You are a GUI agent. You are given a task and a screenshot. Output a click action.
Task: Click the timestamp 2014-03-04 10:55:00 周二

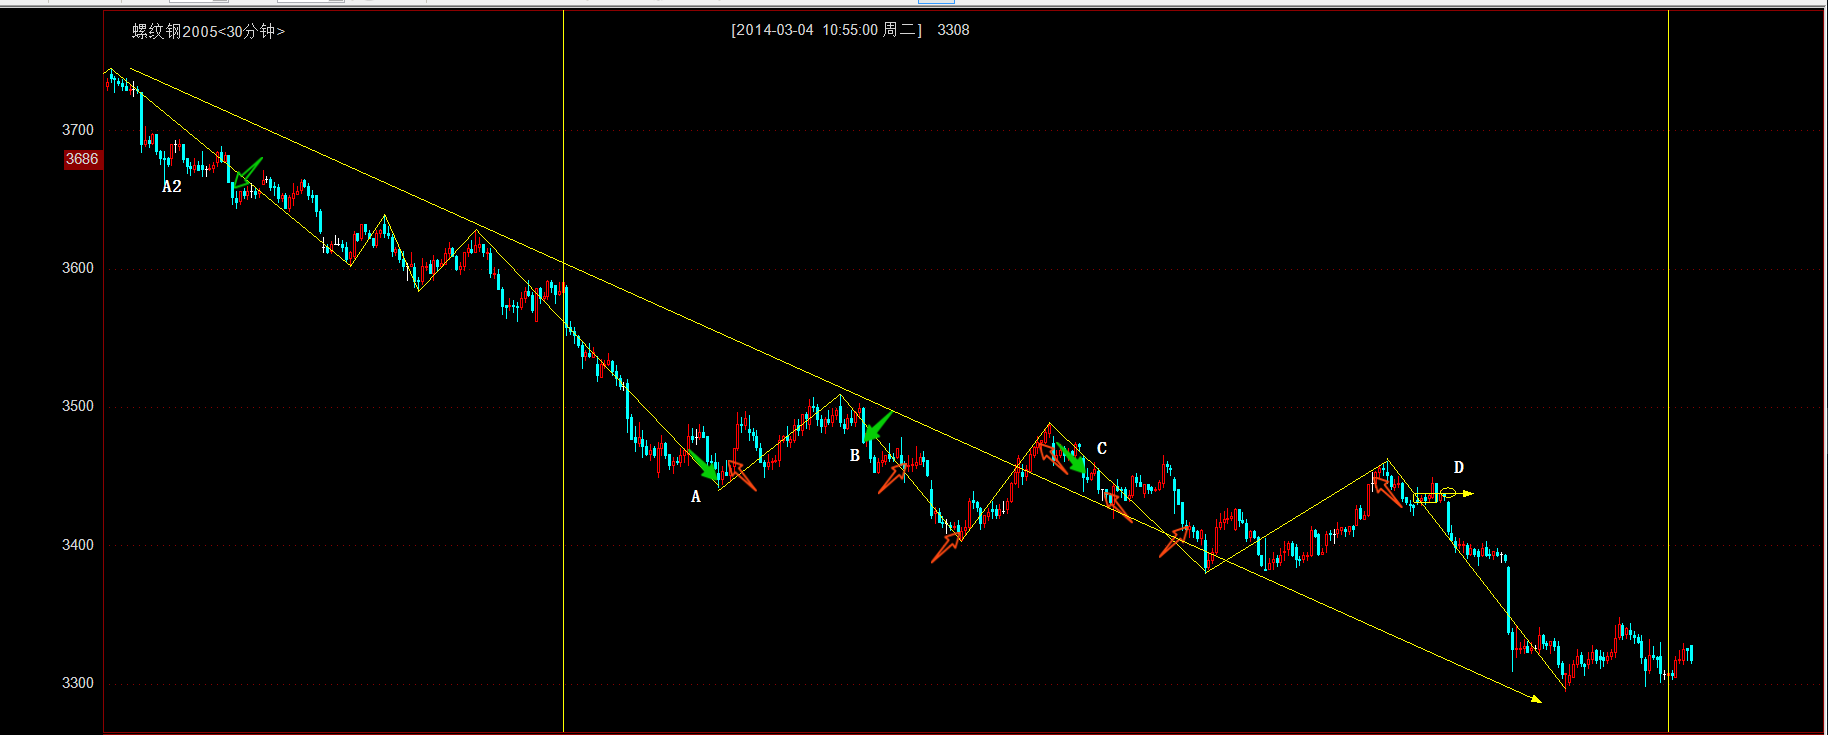click(826, 30)
